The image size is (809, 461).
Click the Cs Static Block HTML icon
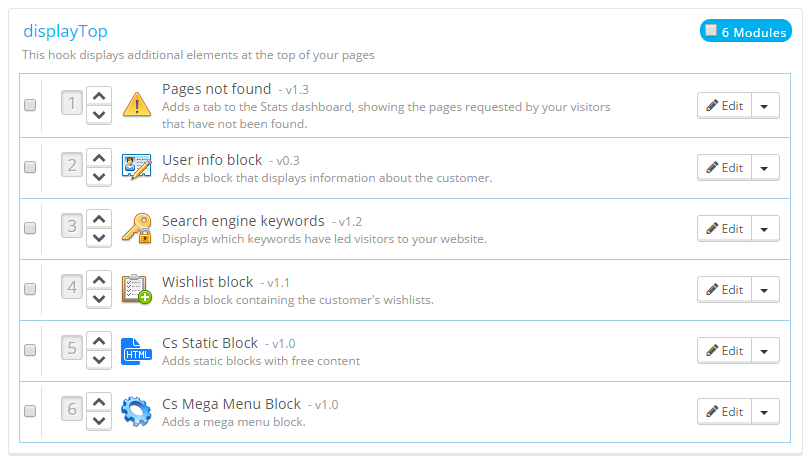[x=136, y=350]
